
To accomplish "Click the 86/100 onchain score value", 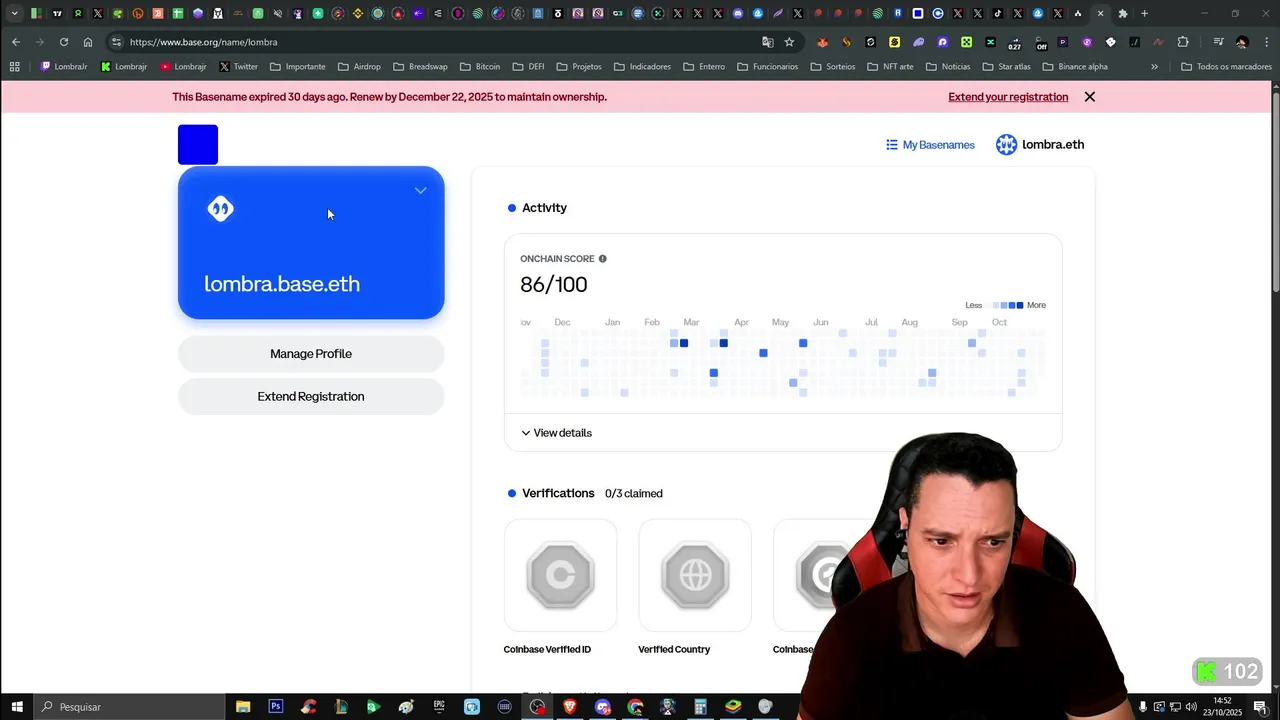I will click(554, 285).
